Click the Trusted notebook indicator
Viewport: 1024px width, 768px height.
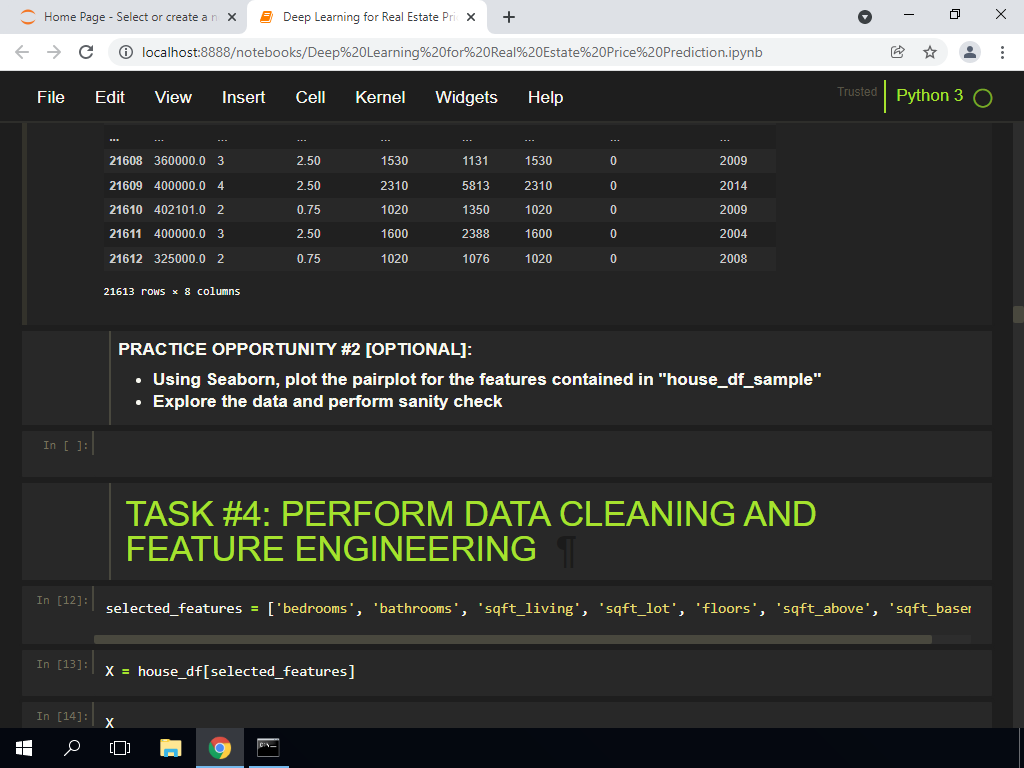(x=856, y=92)
